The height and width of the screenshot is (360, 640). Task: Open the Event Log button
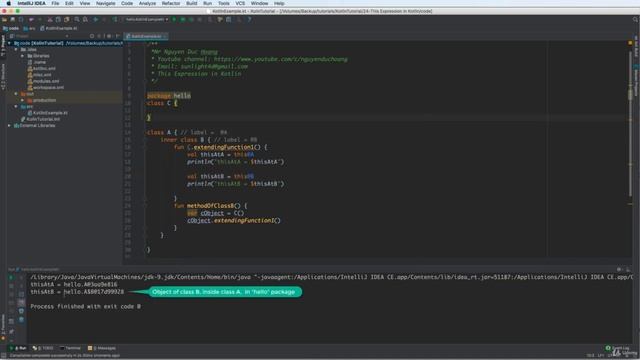(618, 348)
